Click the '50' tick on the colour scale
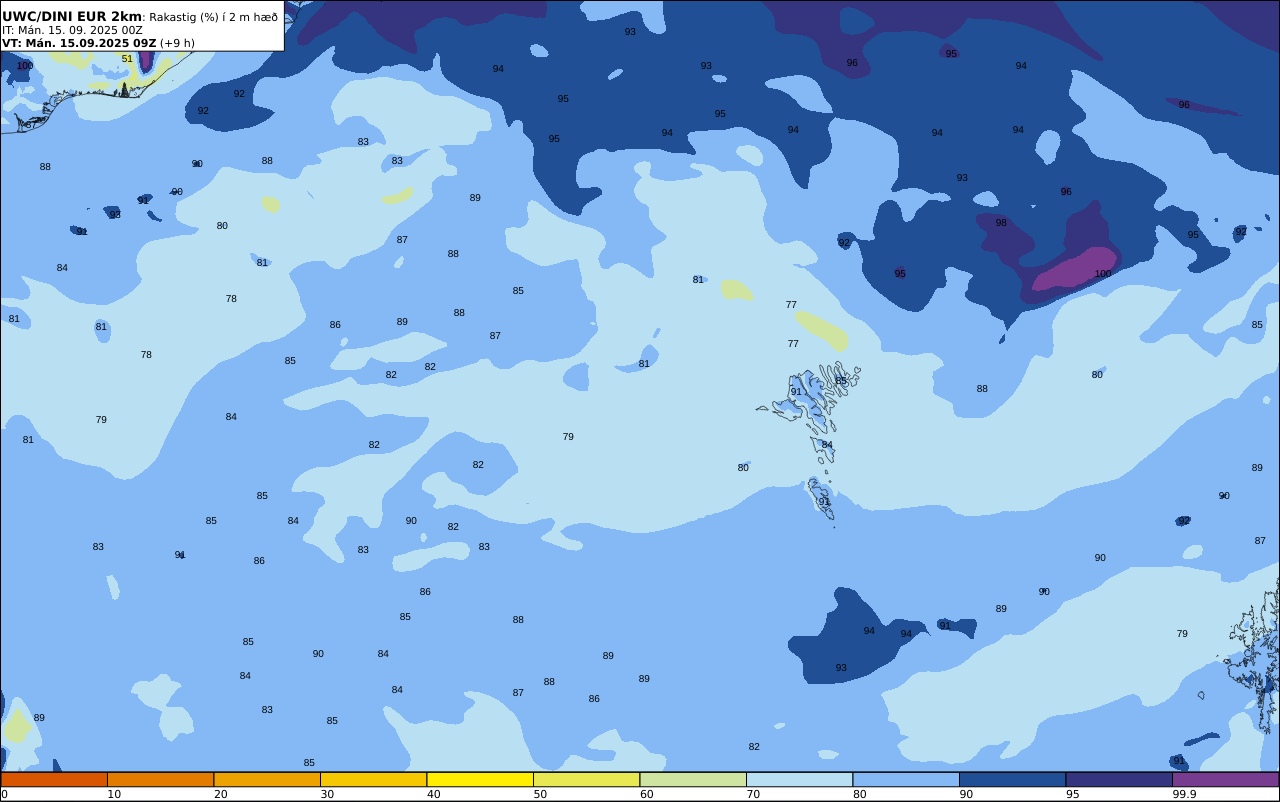The width and height of the screenshot is (1280, 802). click(540, 794)
